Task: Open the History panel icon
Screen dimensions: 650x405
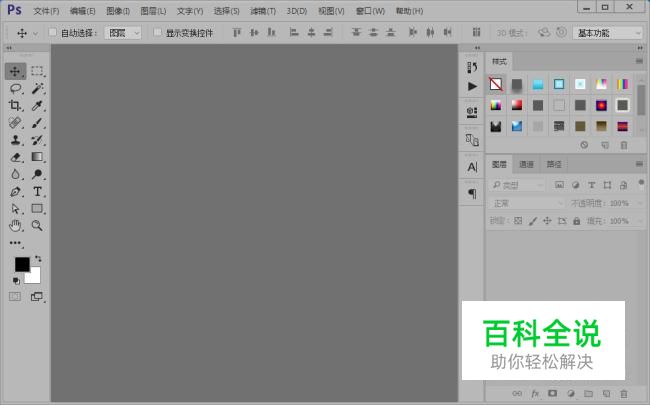Action: pyautogui.click(x=472, y=67)
